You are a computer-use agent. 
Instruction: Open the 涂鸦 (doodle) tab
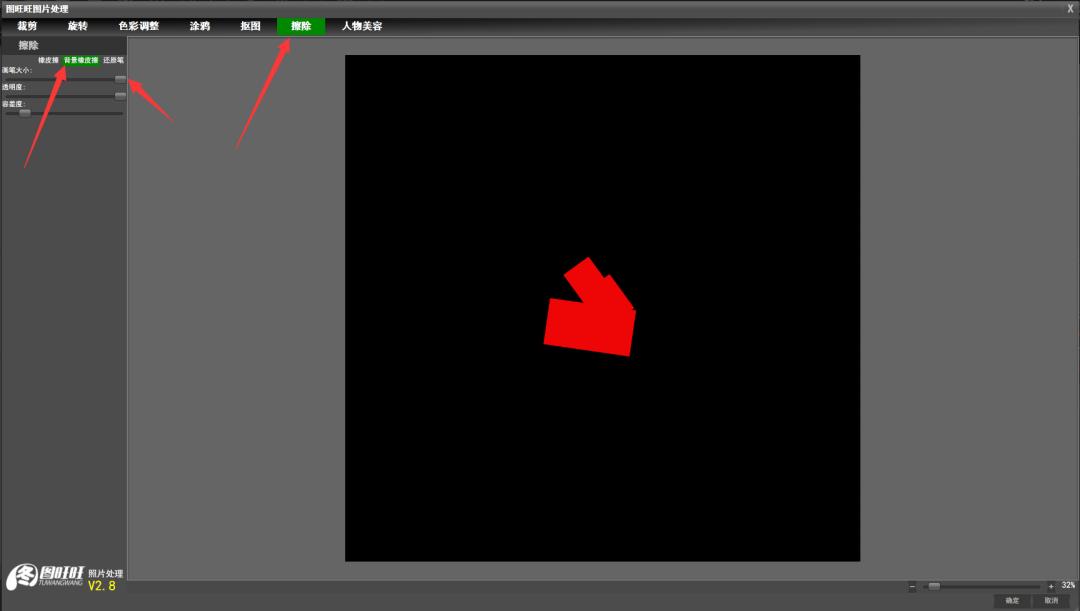(x=200, y=26)
